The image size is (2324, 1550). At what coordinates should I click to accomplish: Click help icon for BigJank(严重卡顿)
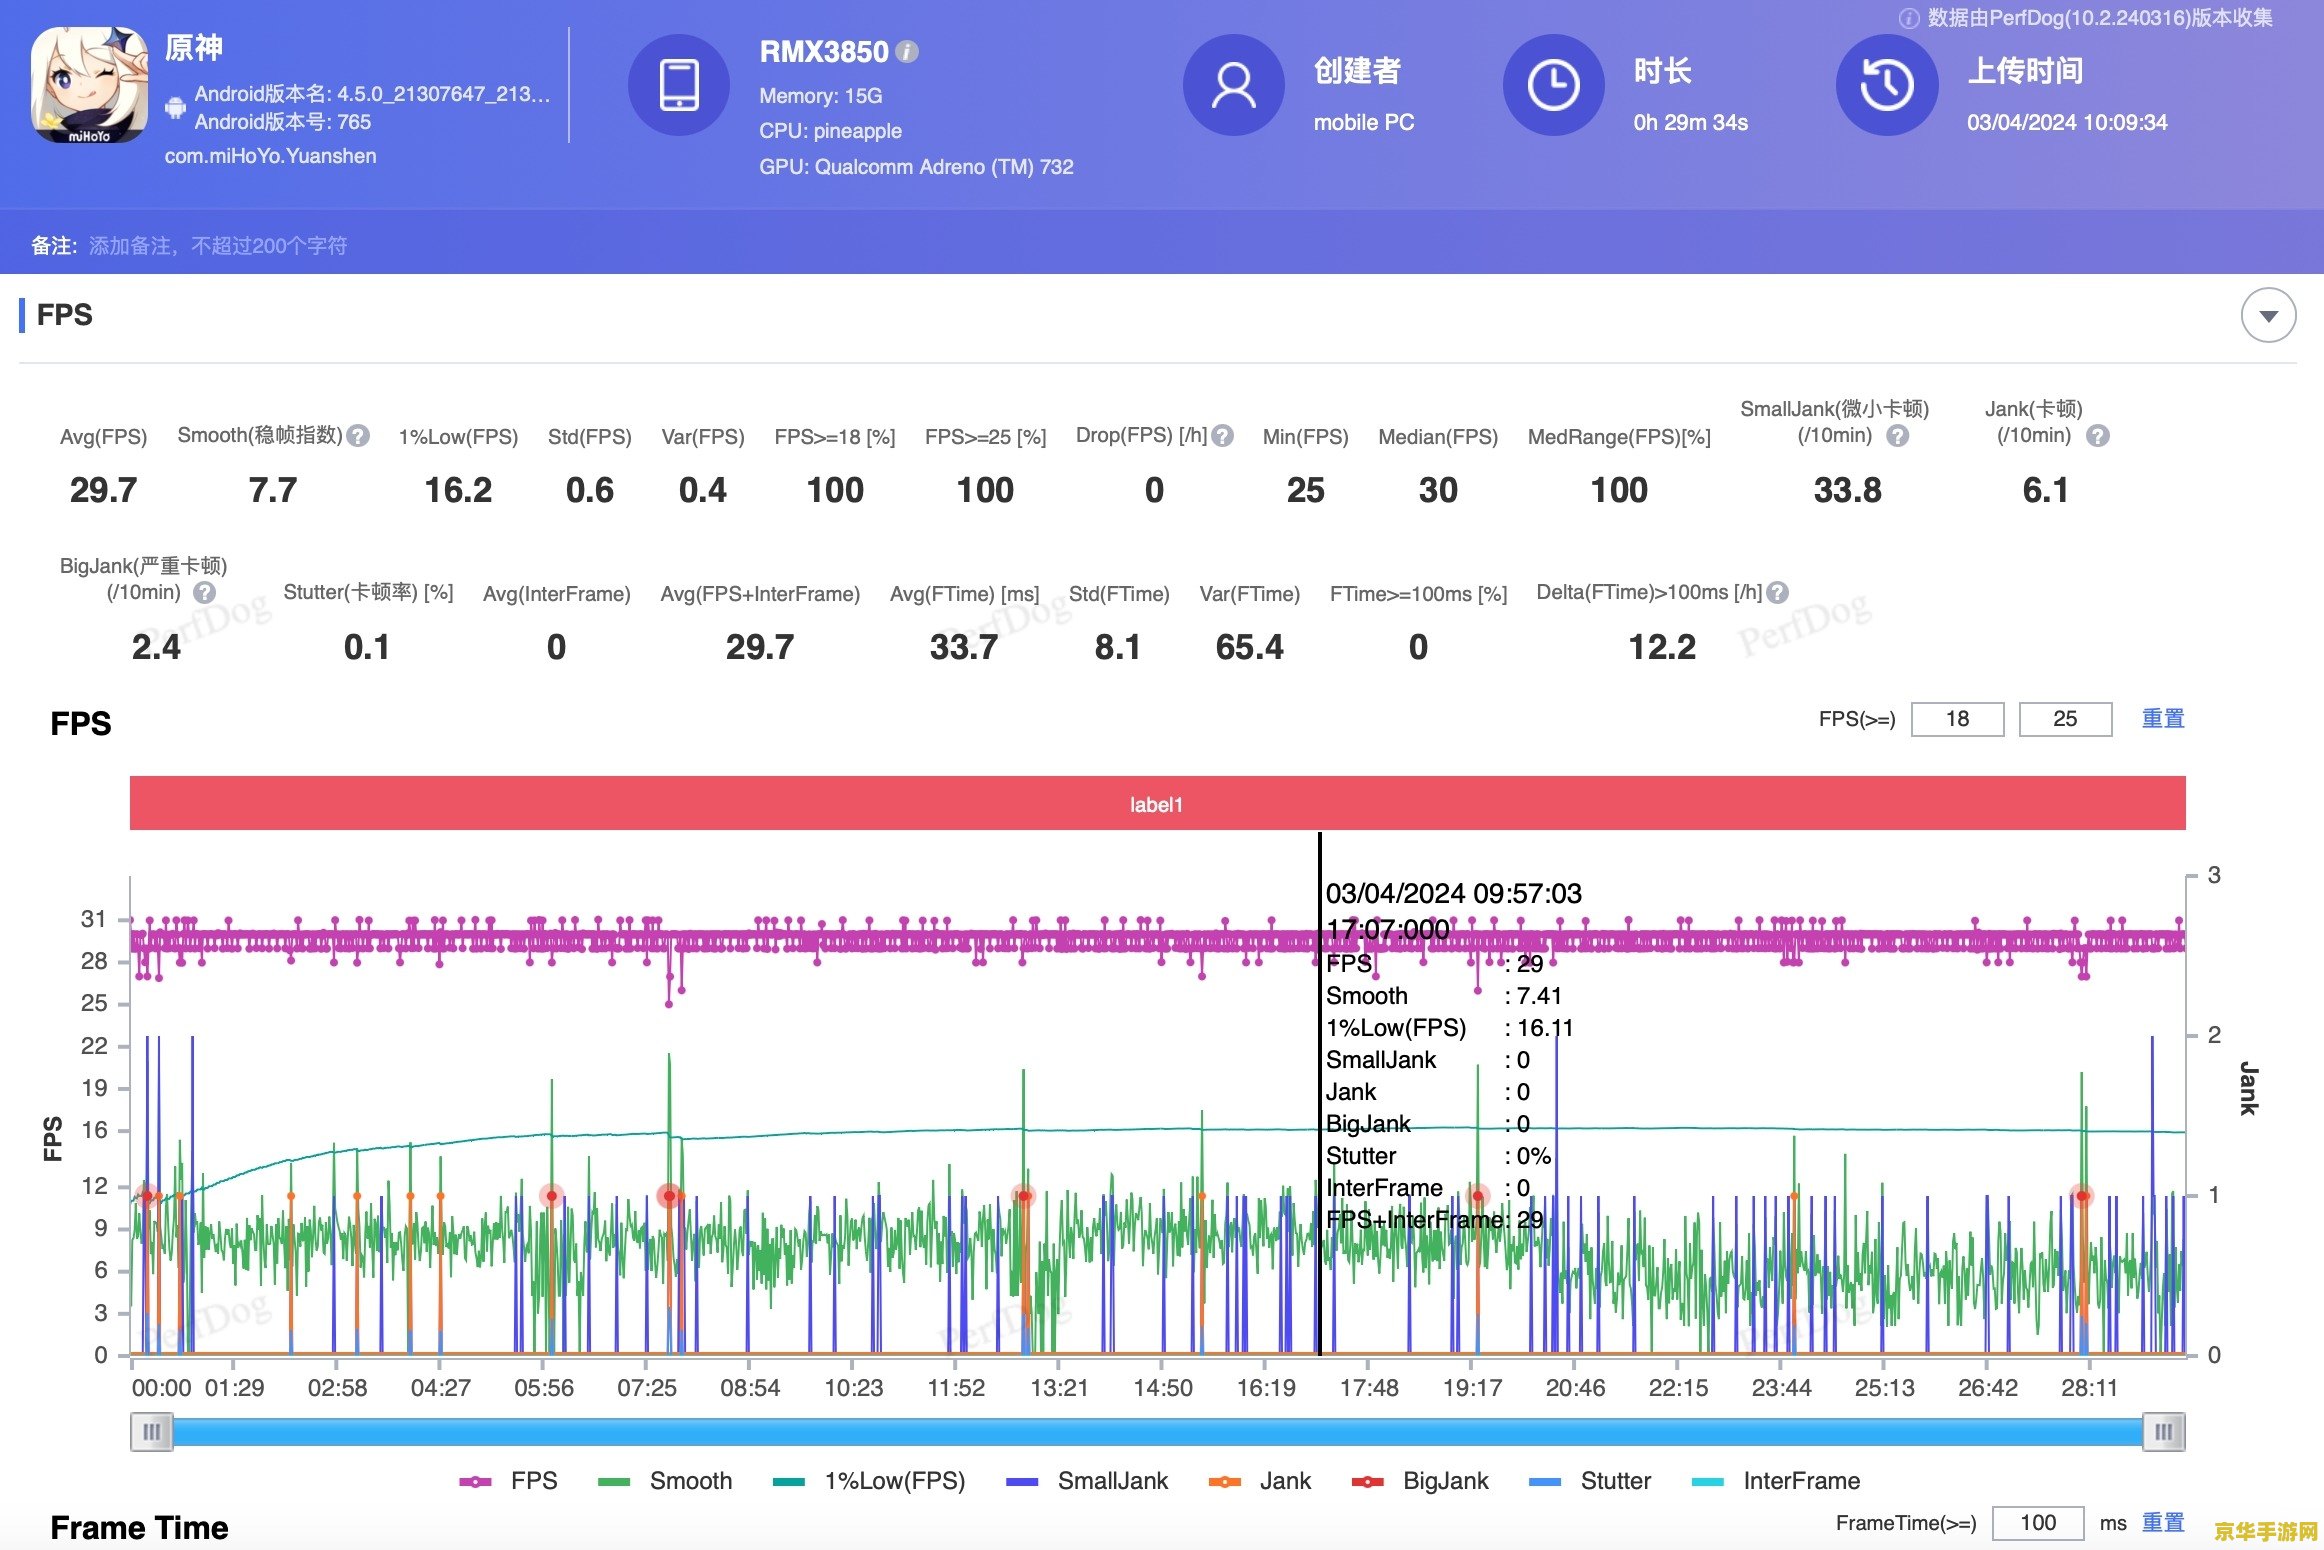204,592
